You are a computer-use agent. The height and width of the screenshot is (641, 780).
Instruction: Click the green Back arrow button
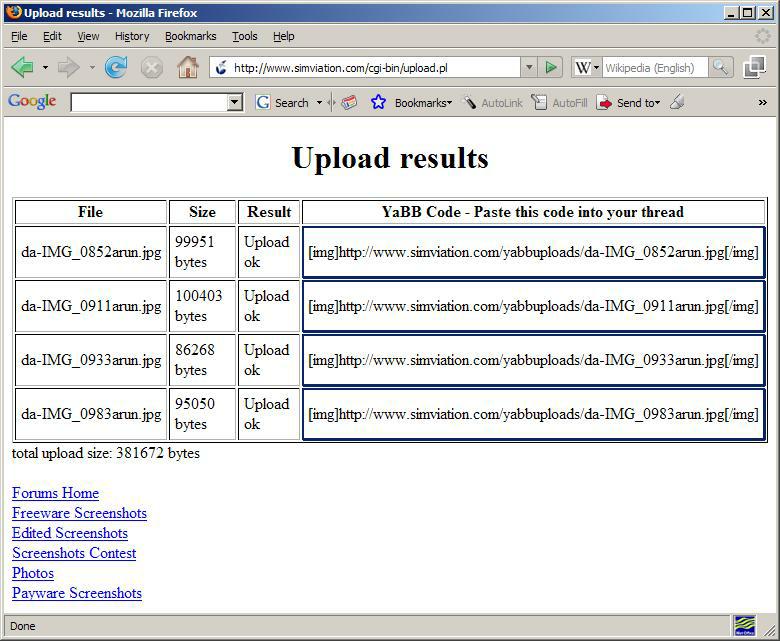(x=22, y=68)
